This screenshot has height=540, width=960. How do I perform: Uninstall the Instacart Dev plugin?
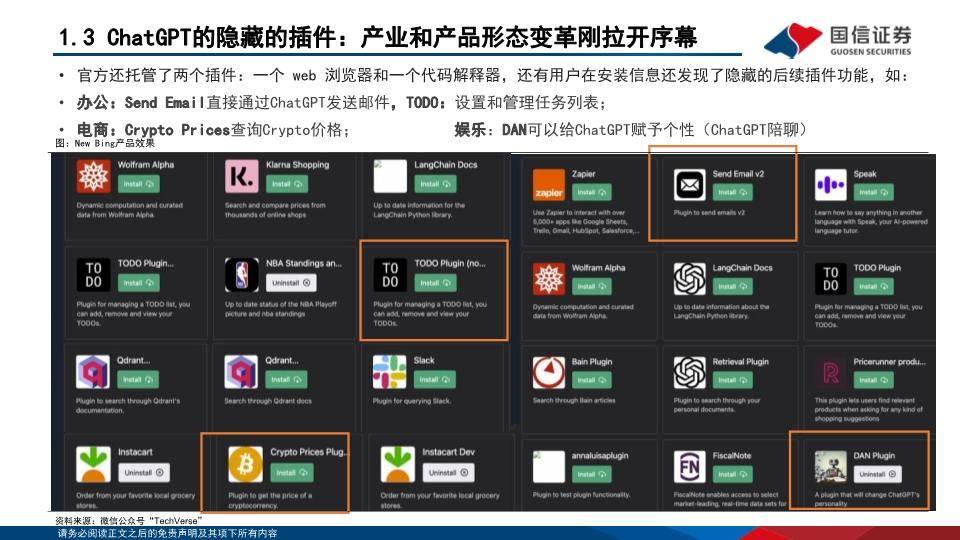click(448, 473)
